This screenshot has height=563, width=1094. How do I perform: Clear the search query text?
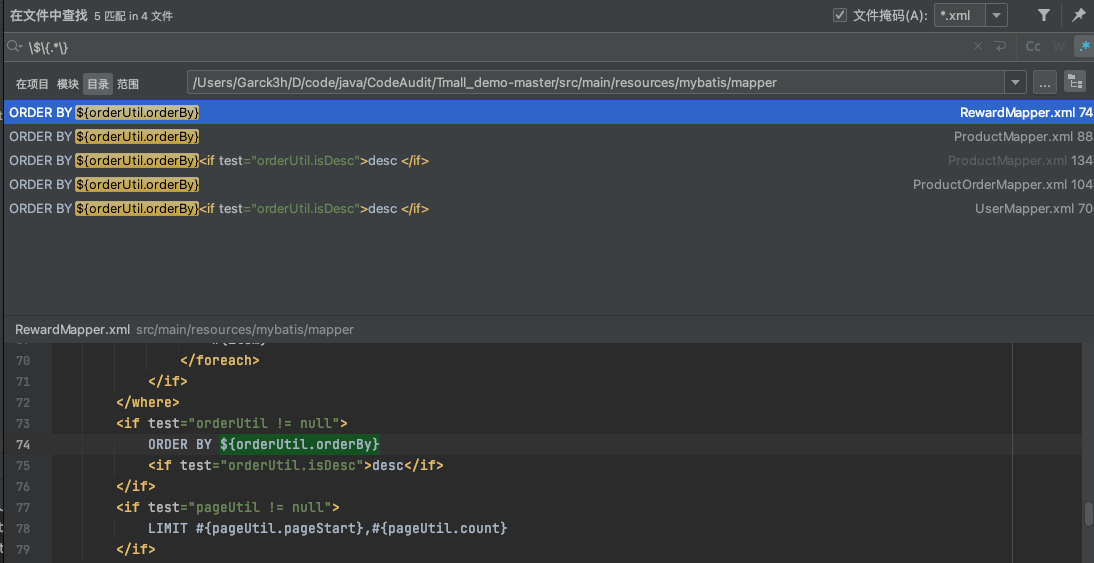point(977,47)
